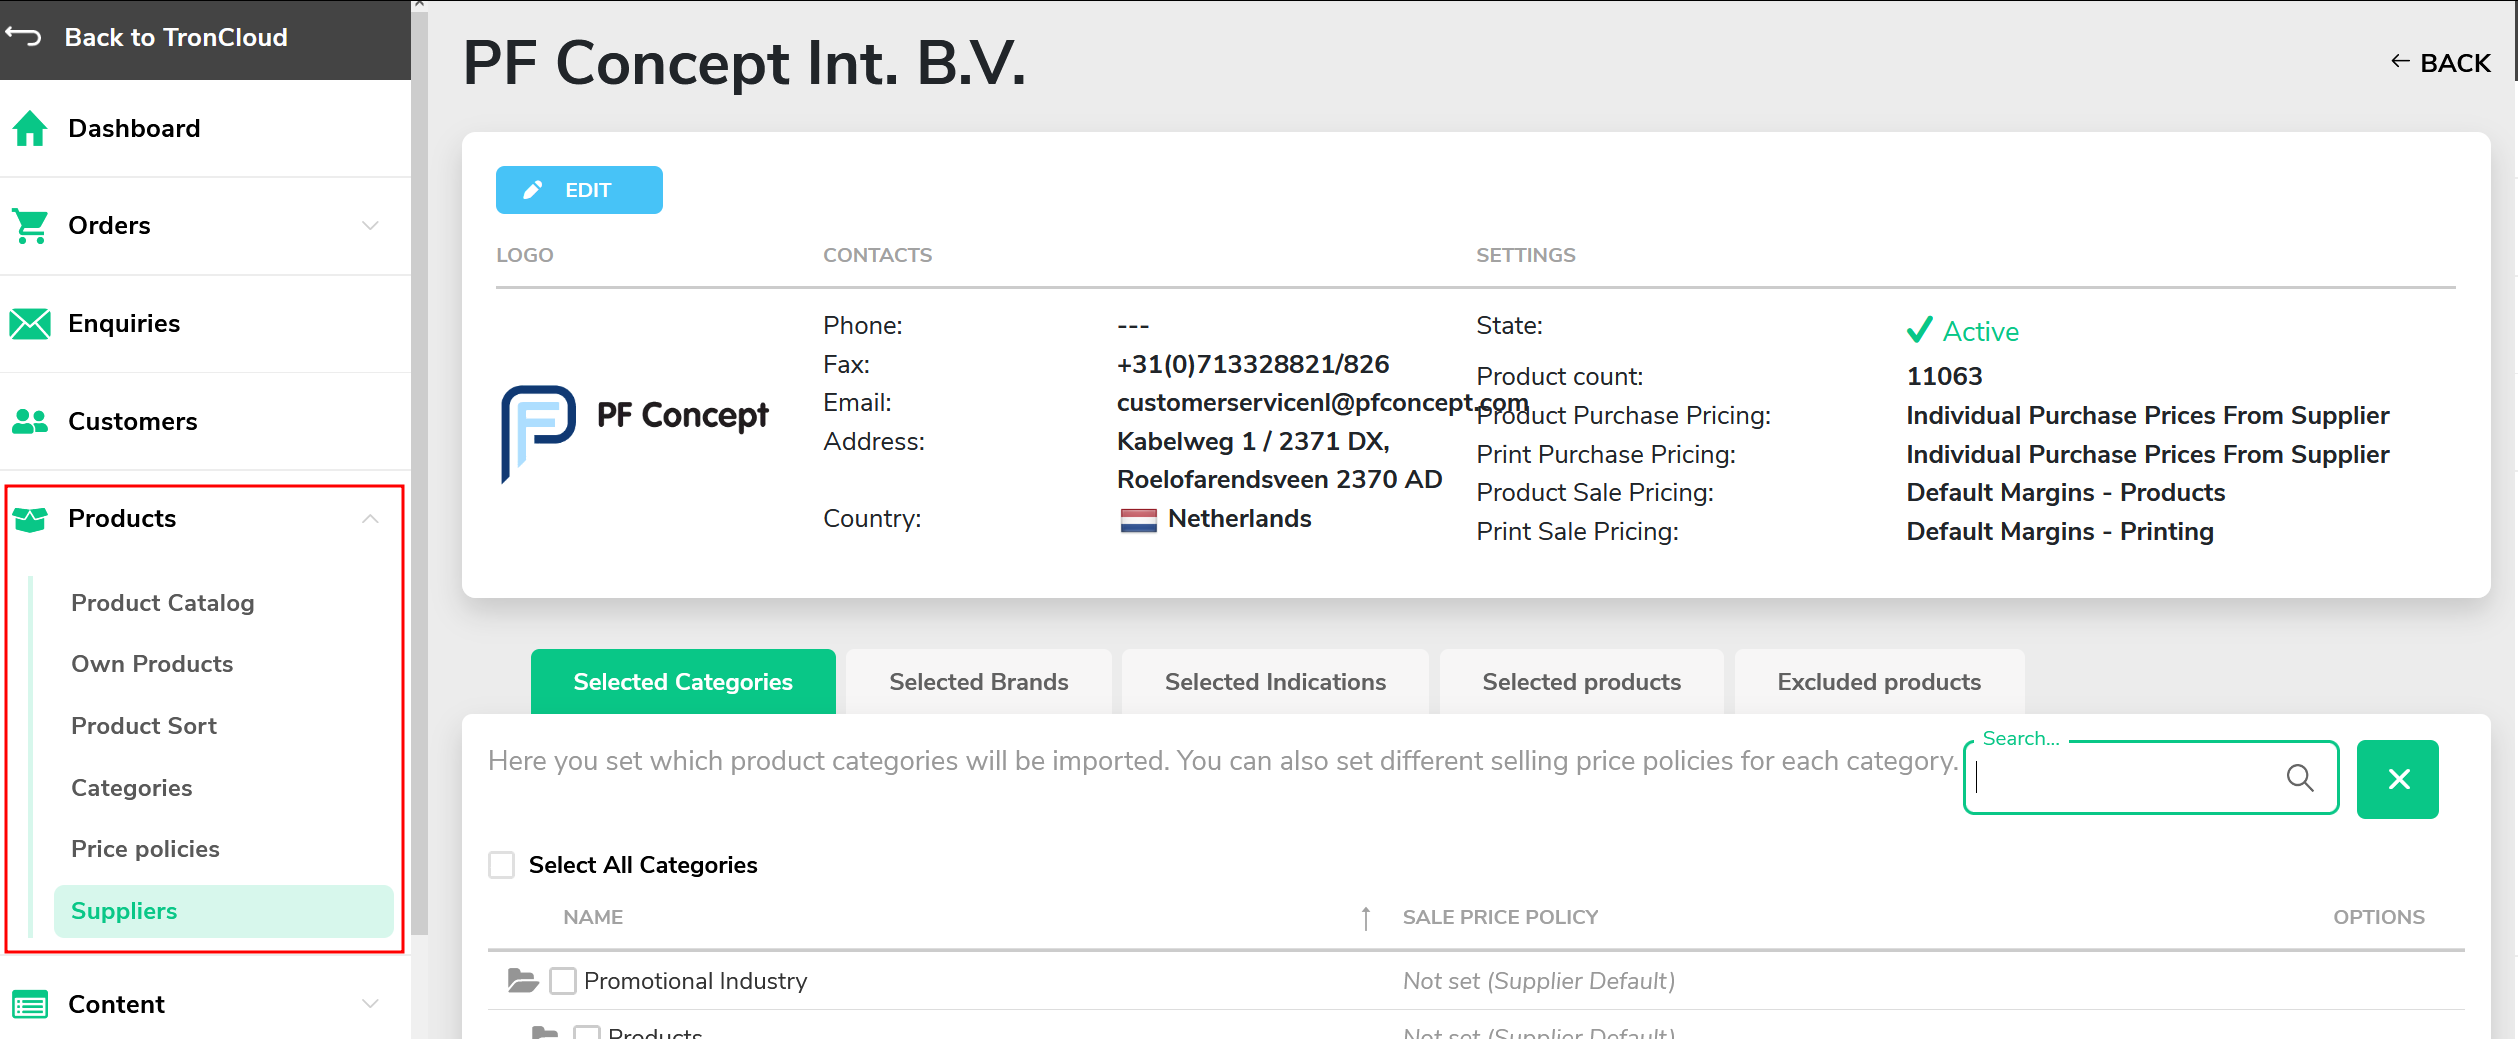The height and width of the screenshot is (1039, 2518).
Task: Click Promotional Industry's Not set policy
Action: (x=1539, y=981)
